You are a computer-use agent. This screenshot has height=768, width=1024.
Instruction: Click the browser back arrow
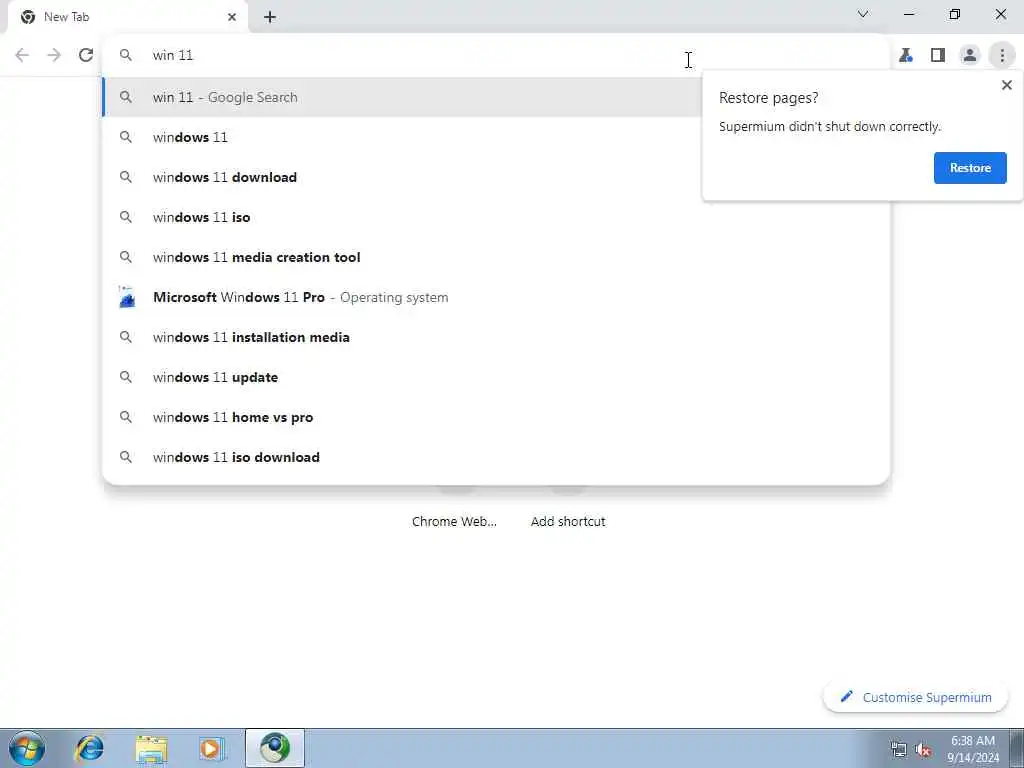pos(22,55)
